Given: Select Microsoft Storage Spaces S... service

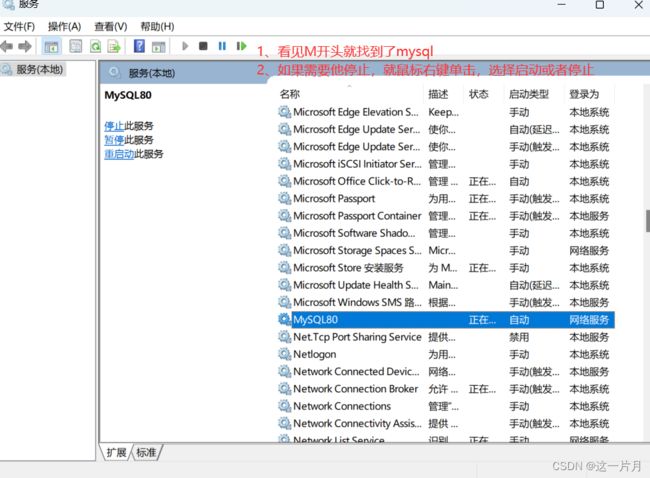Looking at the screenshot, I should tap(446, 250).
